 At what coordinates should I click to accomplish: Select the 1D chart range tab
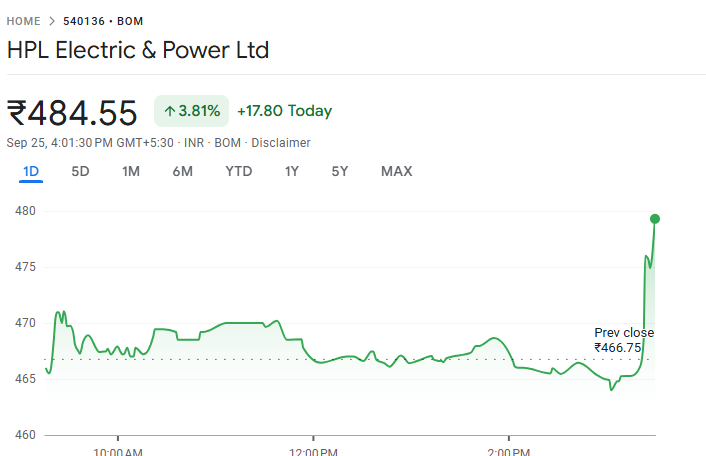tap(31, 172)
